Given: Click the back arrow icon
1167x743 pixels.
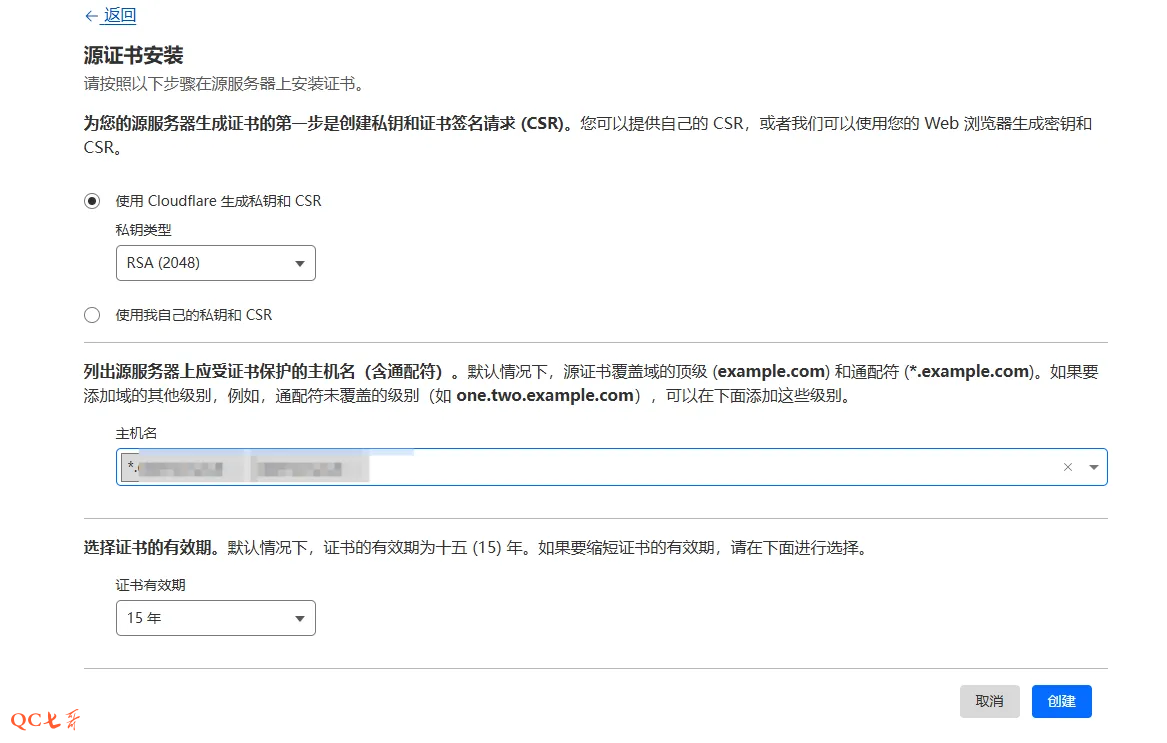Looking at the screenshot, I should (91, 16).
